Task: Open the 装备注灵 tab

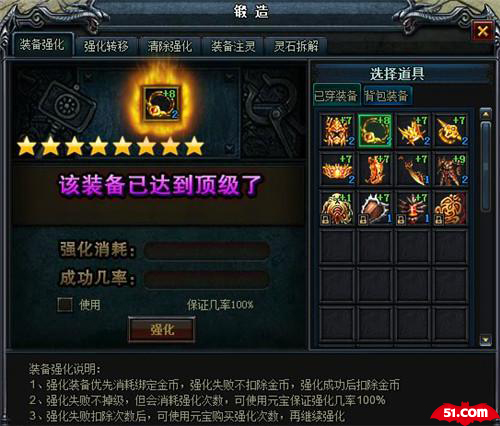Action: (233, 46)
